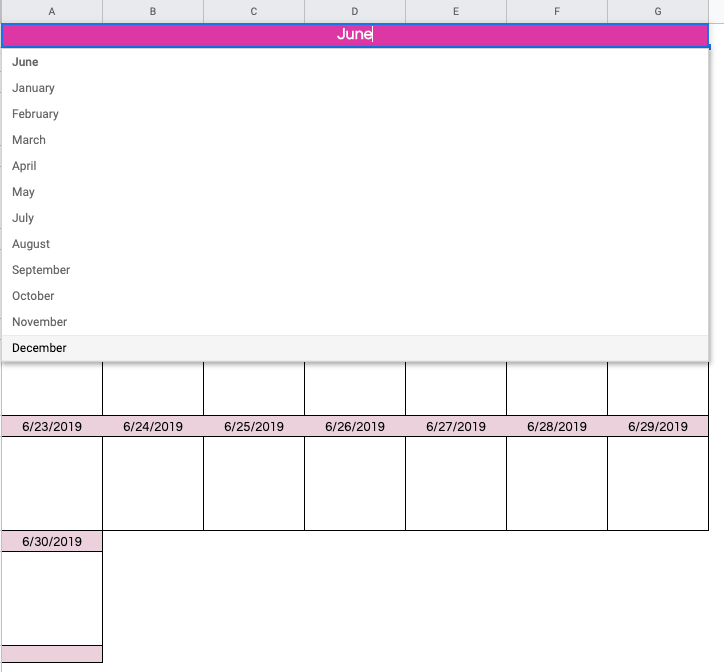Click the empty cell below 6/25/2019
Screen dimensions: 724x672
coord(254,484)
